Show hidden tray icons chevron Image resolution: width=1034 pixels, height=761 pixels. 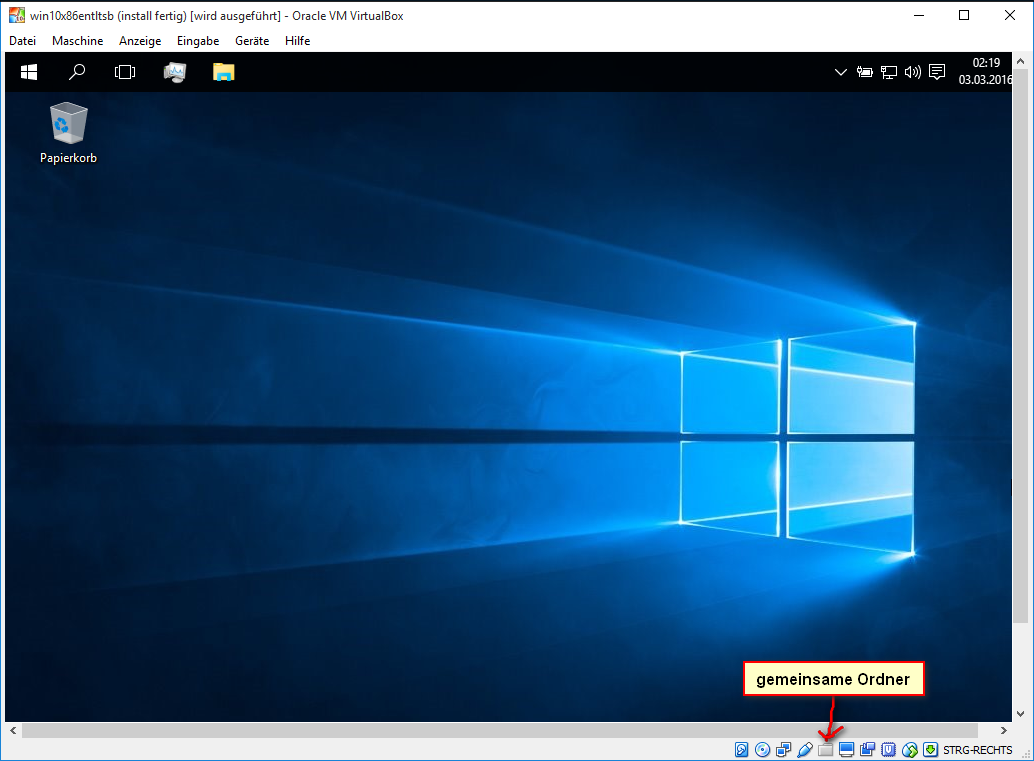pos(840,72)
